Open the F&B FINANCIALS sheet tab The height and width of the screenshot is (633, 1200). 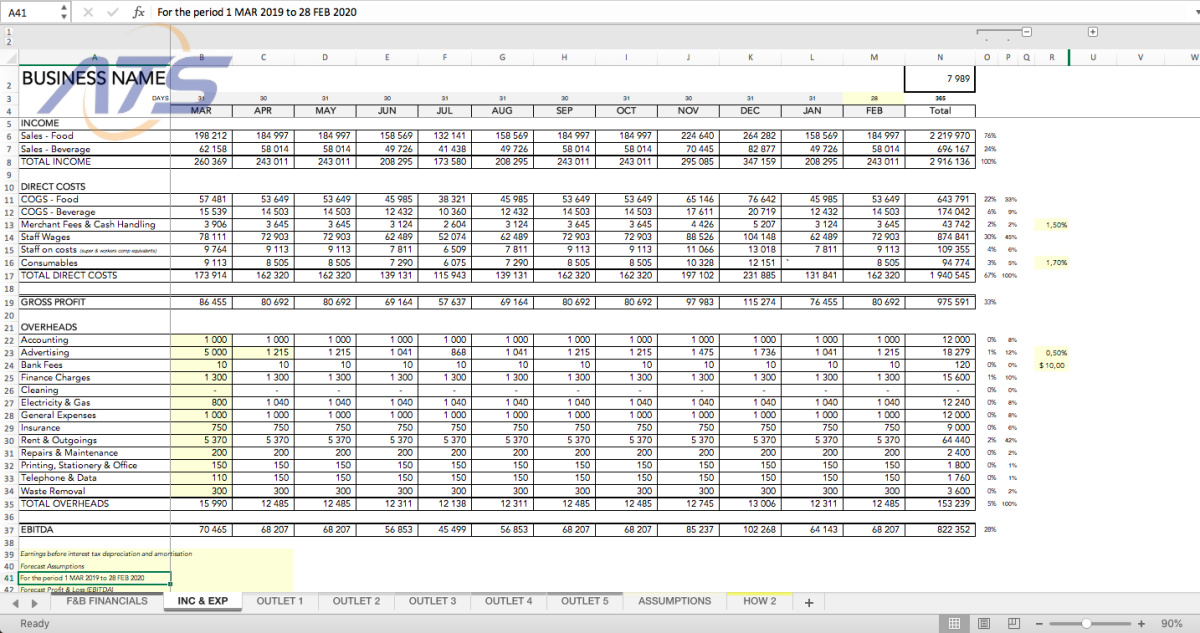[106, 601]
